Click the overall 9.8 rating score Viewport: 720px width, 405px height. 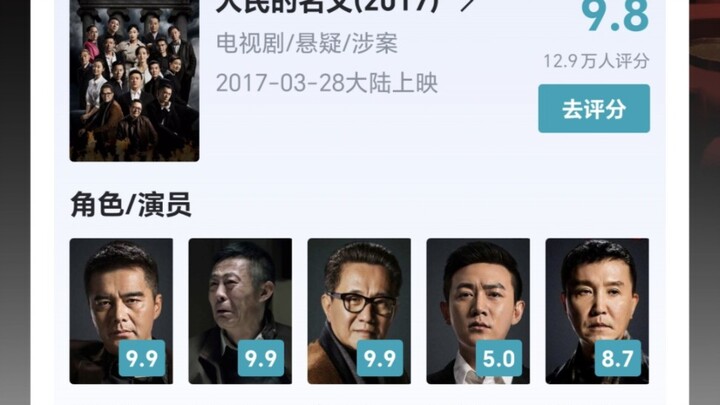tap(615, 15)
